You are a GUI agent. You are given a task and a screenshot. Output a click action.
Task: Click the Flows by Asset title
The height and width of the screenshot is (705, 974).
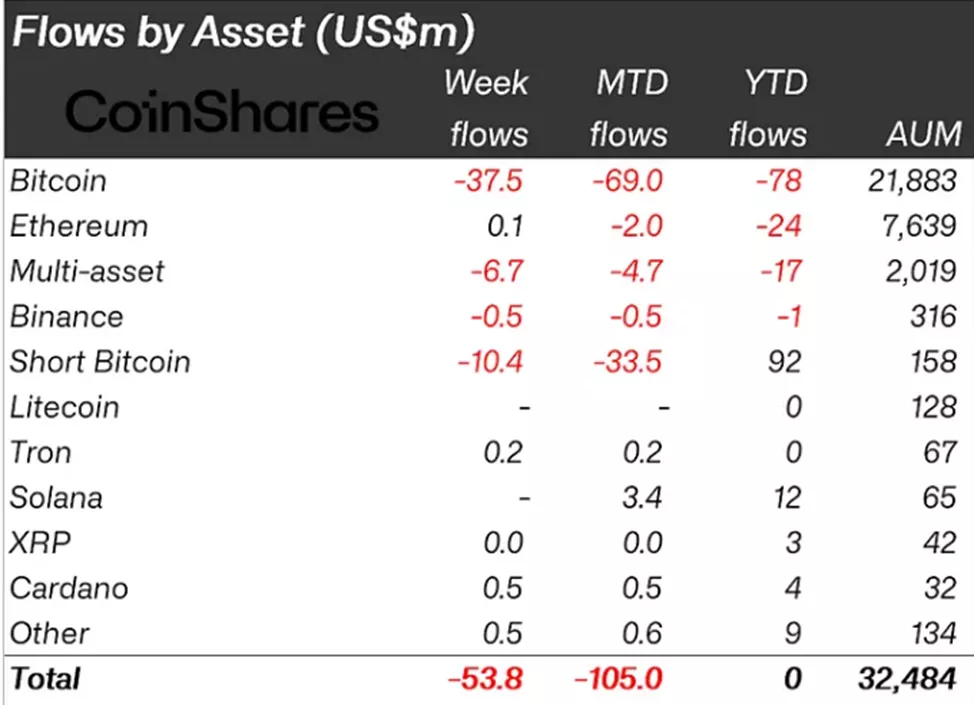(x=242, y=33)
